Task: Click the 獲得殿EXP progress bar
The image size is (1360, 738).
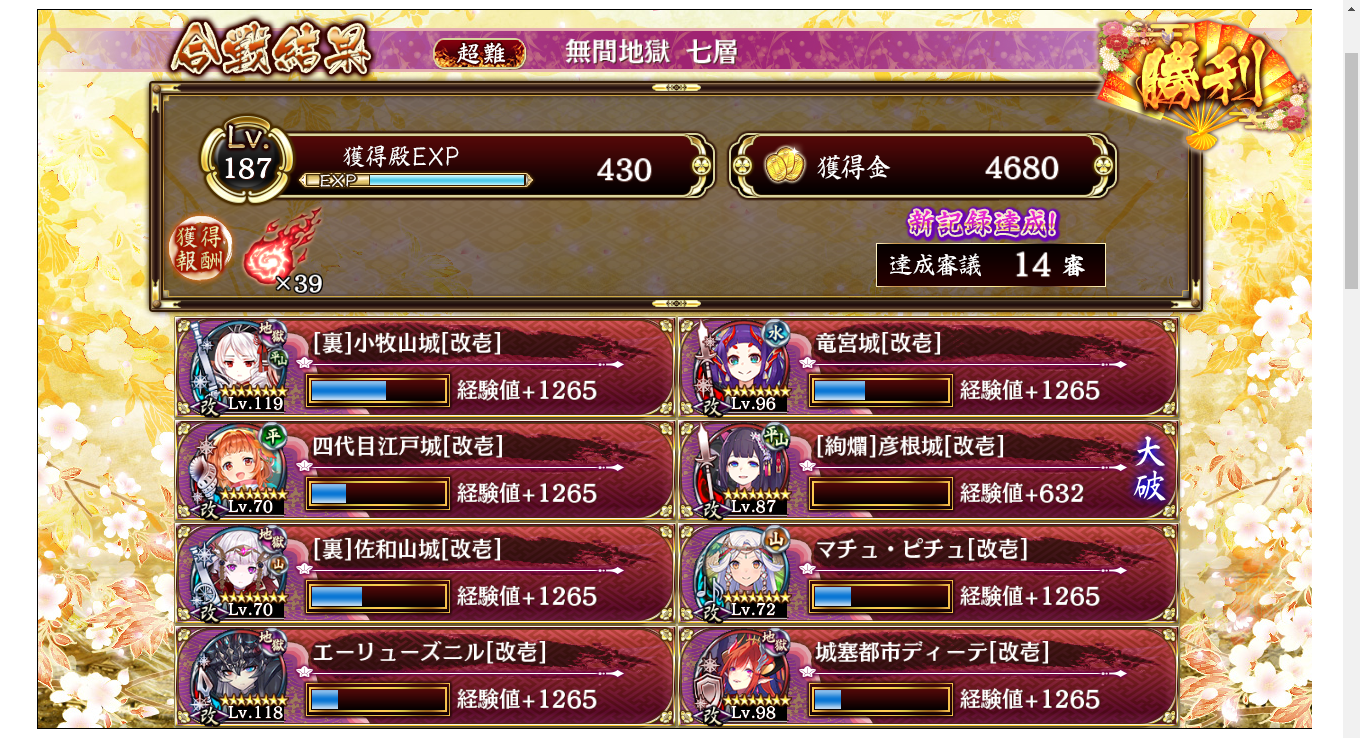Action: (x=415, y=180)
